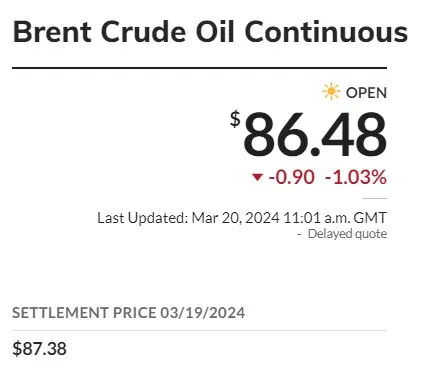Click the short gray line above Last Updated
Viewport: 424px width, 385px height.
click(375, 198)
